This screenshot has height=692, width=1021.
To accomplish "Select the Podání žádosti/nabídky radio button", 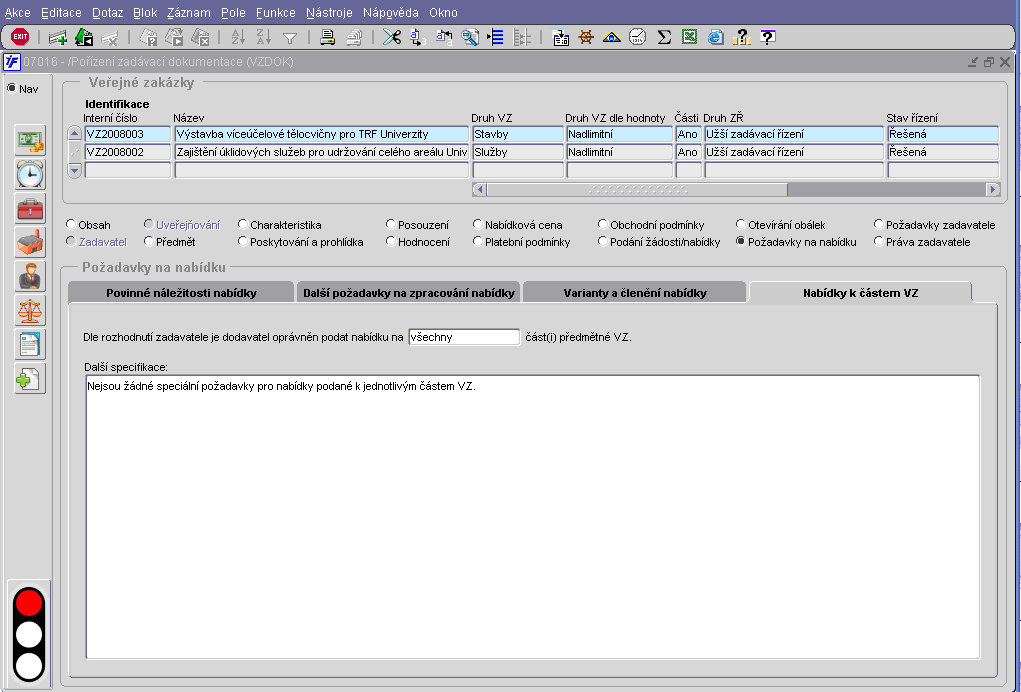I will click(x=603, y=242).
